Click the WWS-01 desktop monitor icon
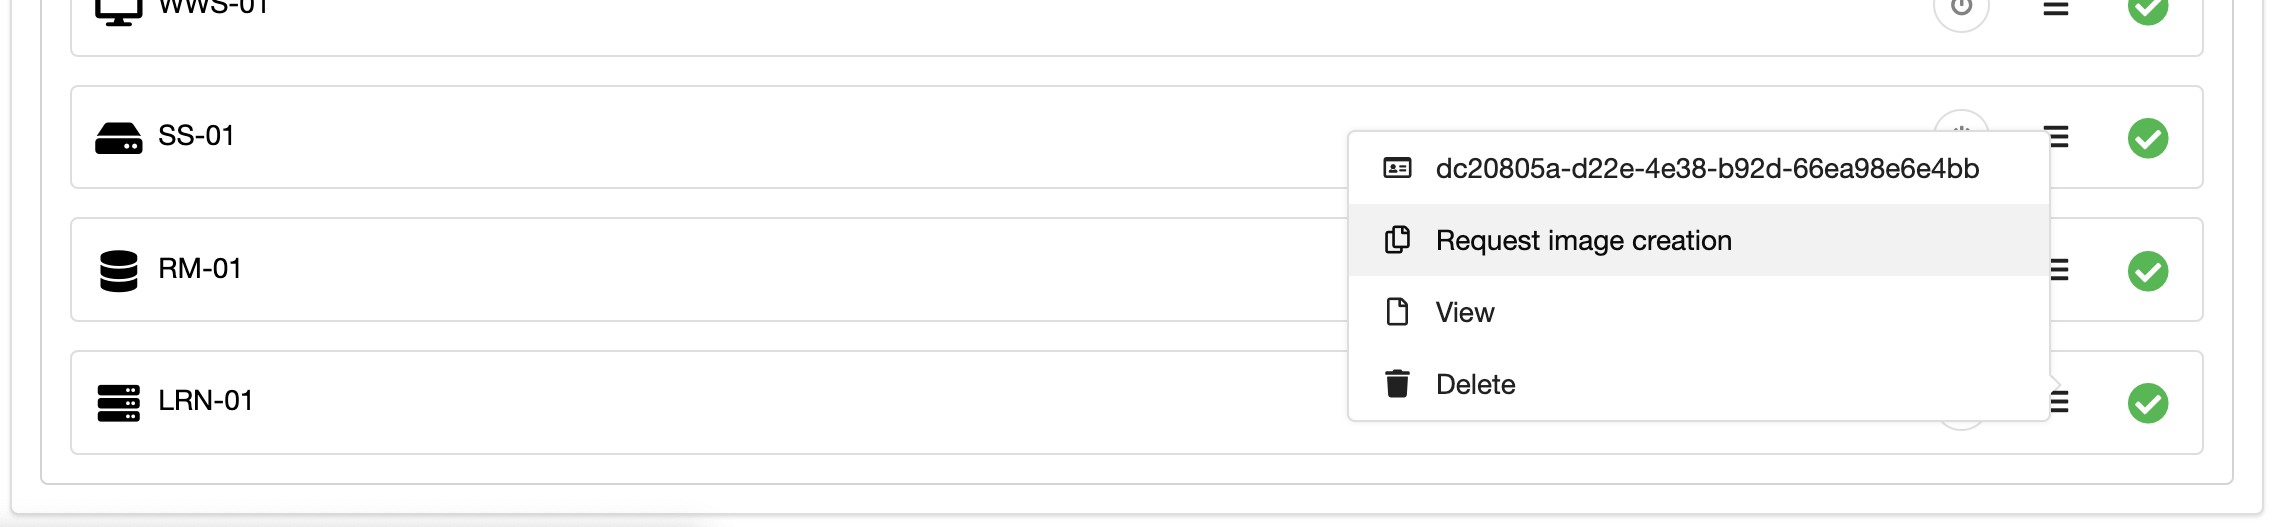 point(118,10)
